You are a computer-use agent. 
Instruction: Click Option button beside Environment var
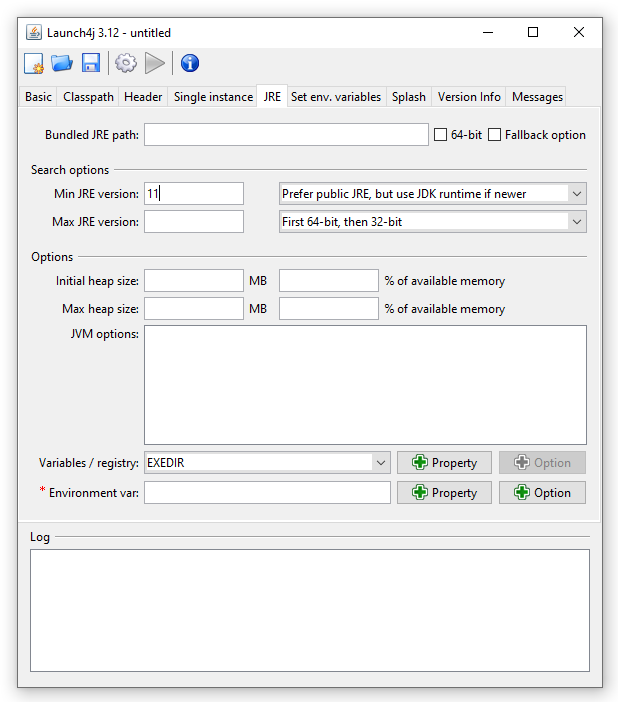(x=542, y=492)
